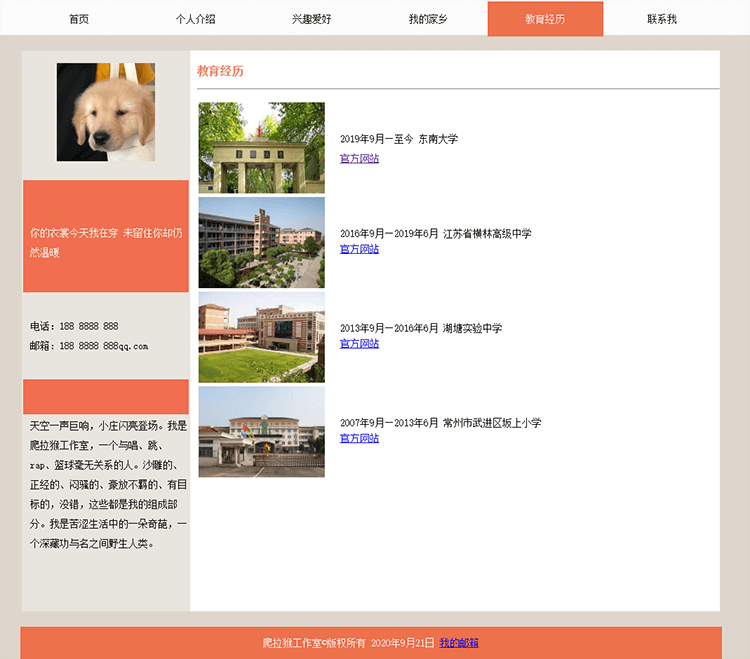750x659 pixels.
Task: Click the text 2016年9月－2019年6月 江苏省横林高级中学
Action: point(436,233)
